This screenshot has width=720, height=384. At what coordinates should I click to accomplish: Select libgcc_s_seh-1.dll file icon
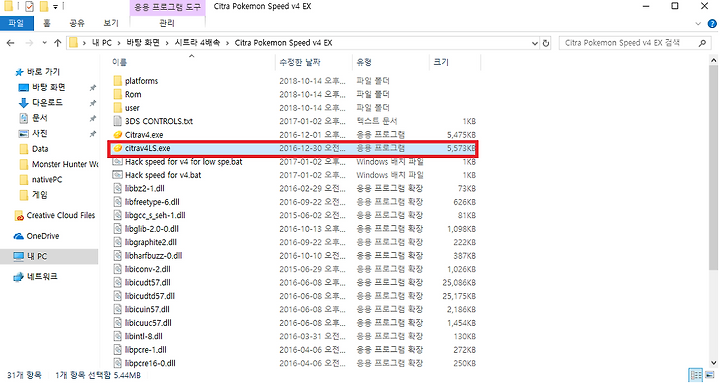118,215
